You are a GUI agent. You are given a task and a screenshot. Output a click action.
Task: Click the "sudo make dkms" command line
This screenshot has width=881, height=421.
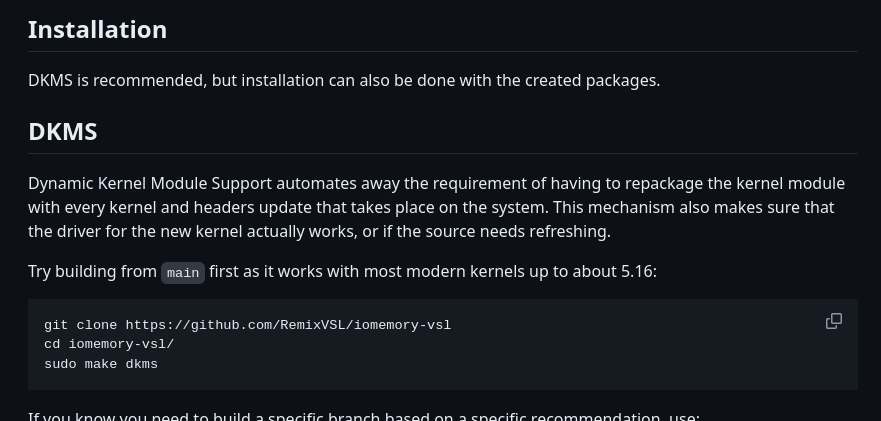(x=101, y=364)
